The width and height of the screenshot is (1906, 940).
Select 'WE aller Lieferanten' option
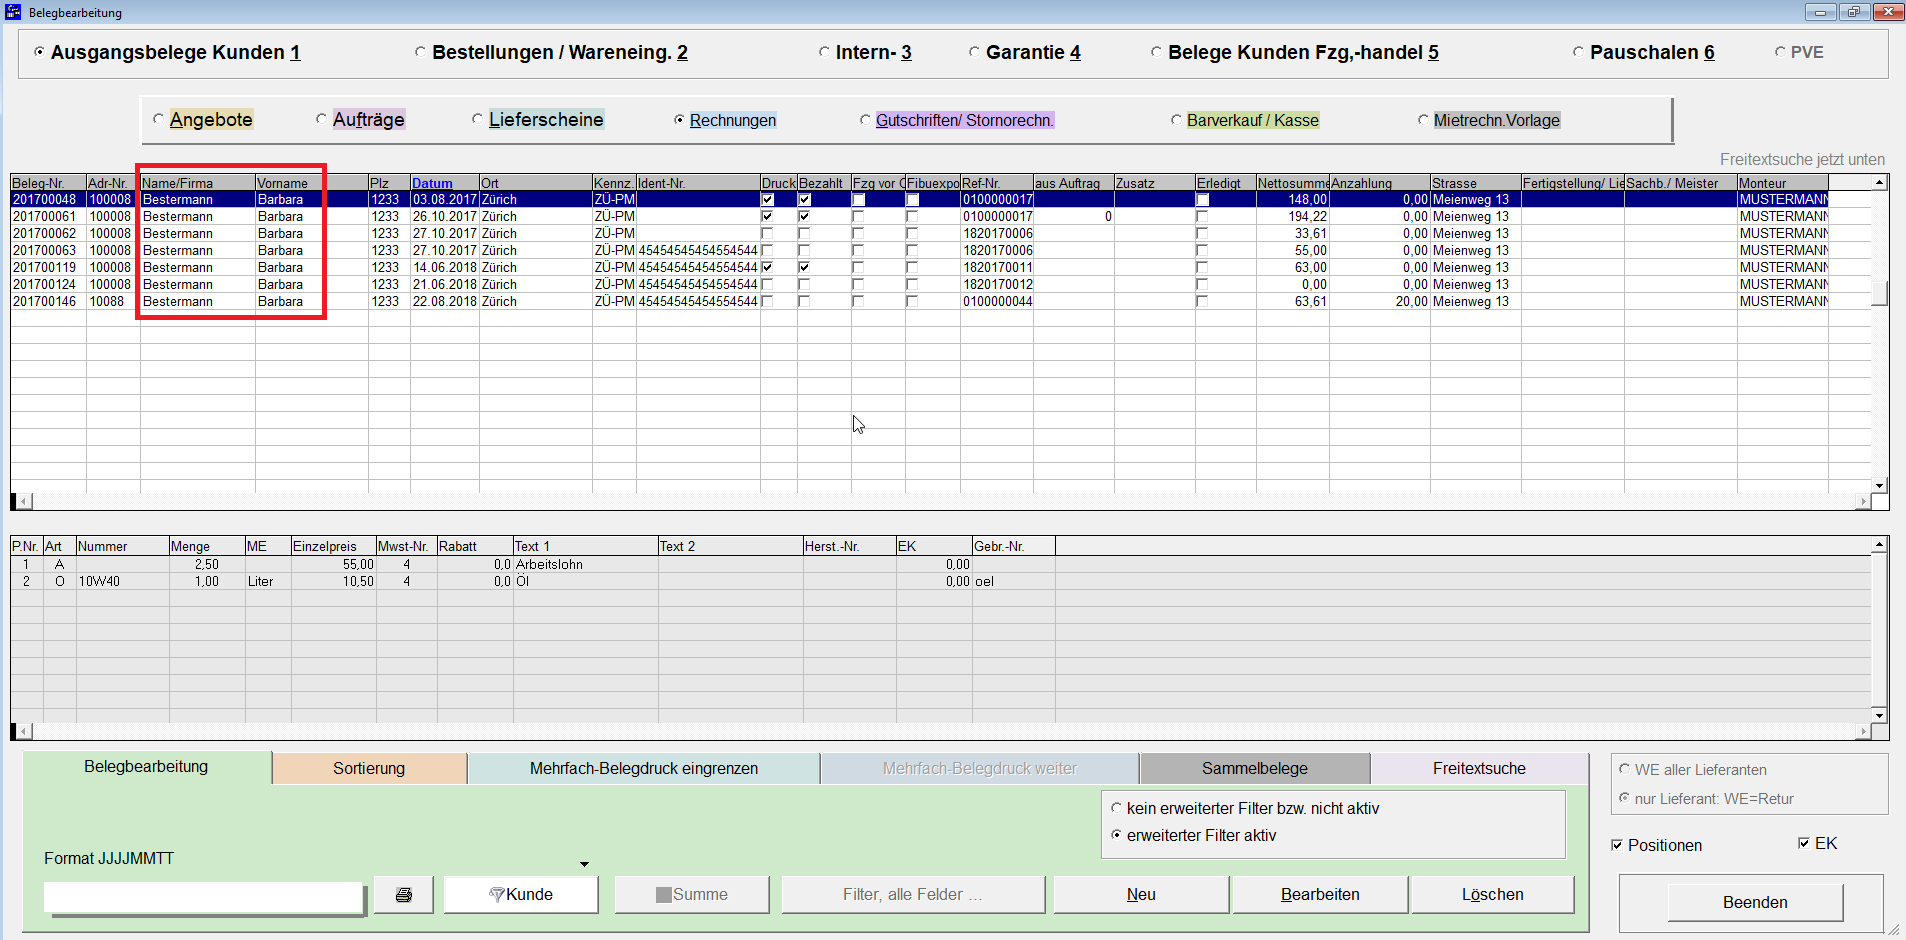(x=1693, y=770)
